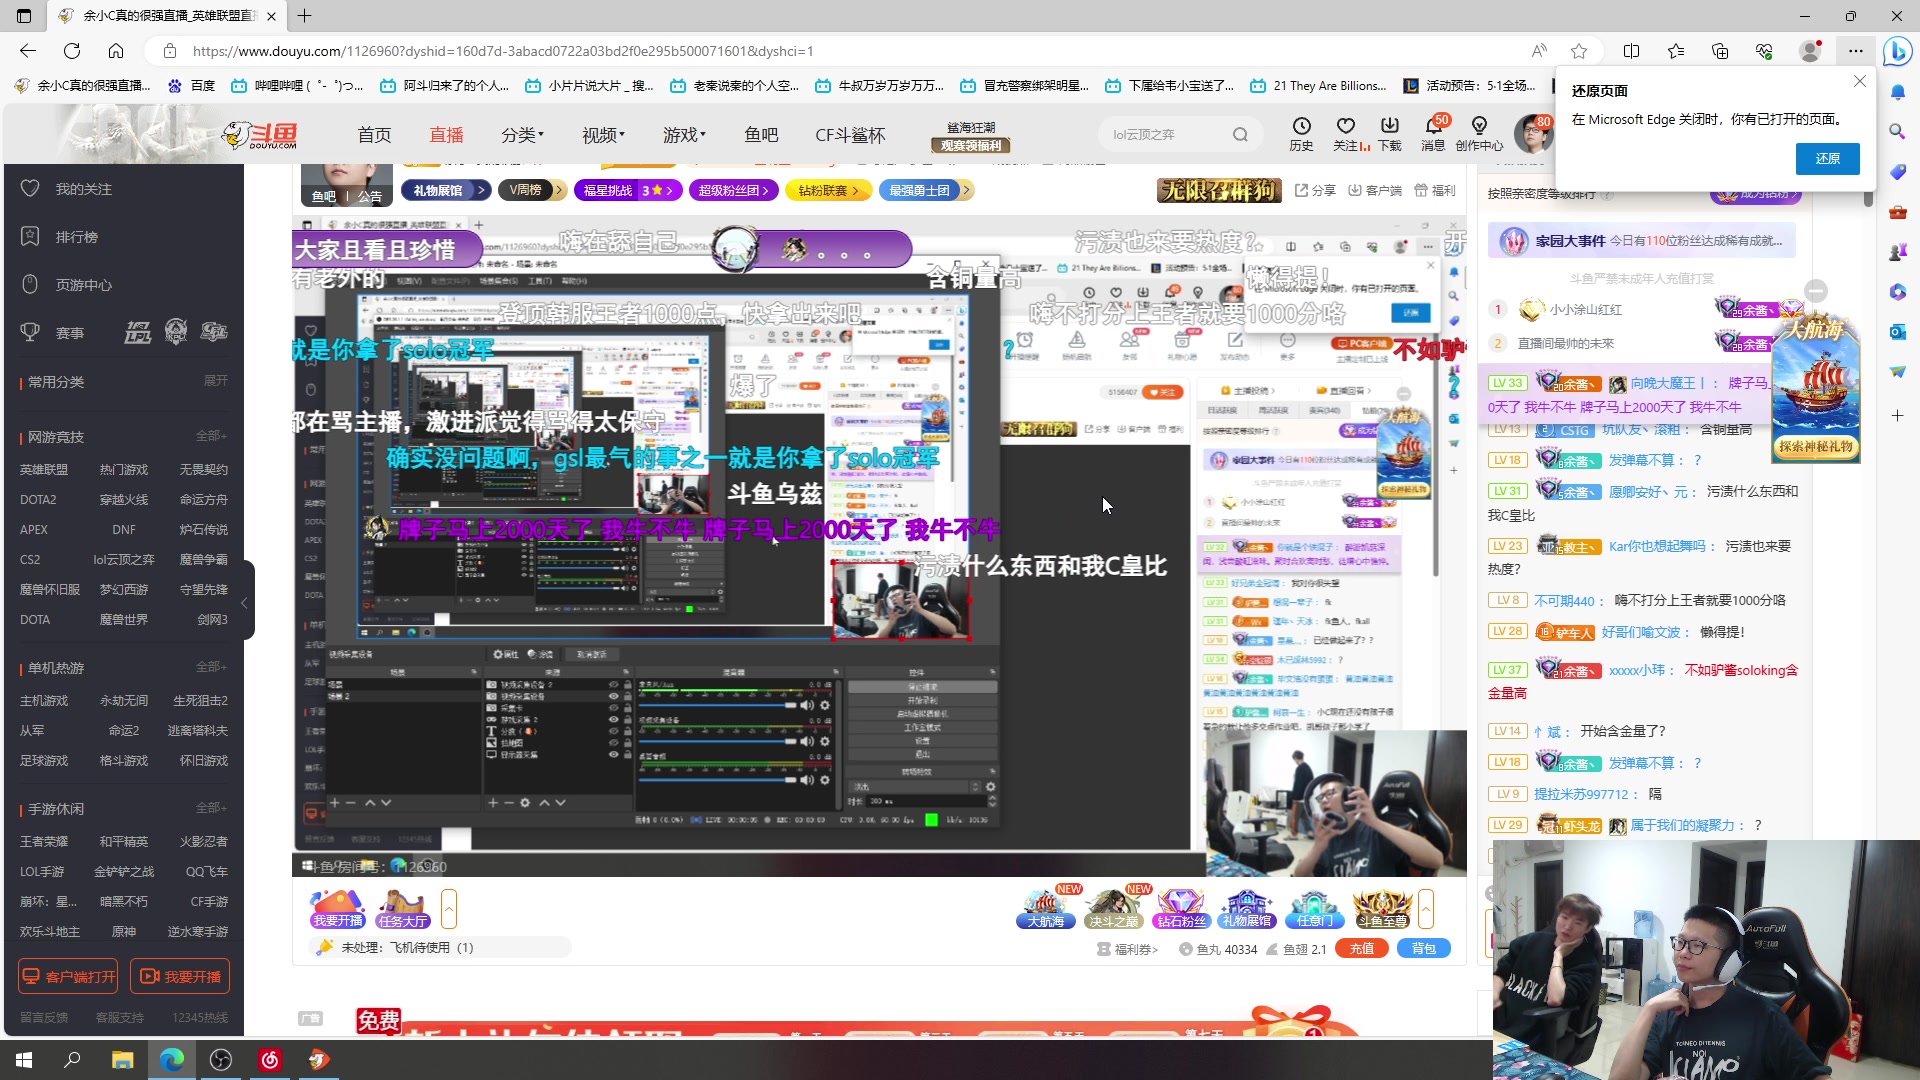Open the 钻石粉丝 diamond fans icon
Viewport: 1920px width, 1080px height.
coord(1181,905)
